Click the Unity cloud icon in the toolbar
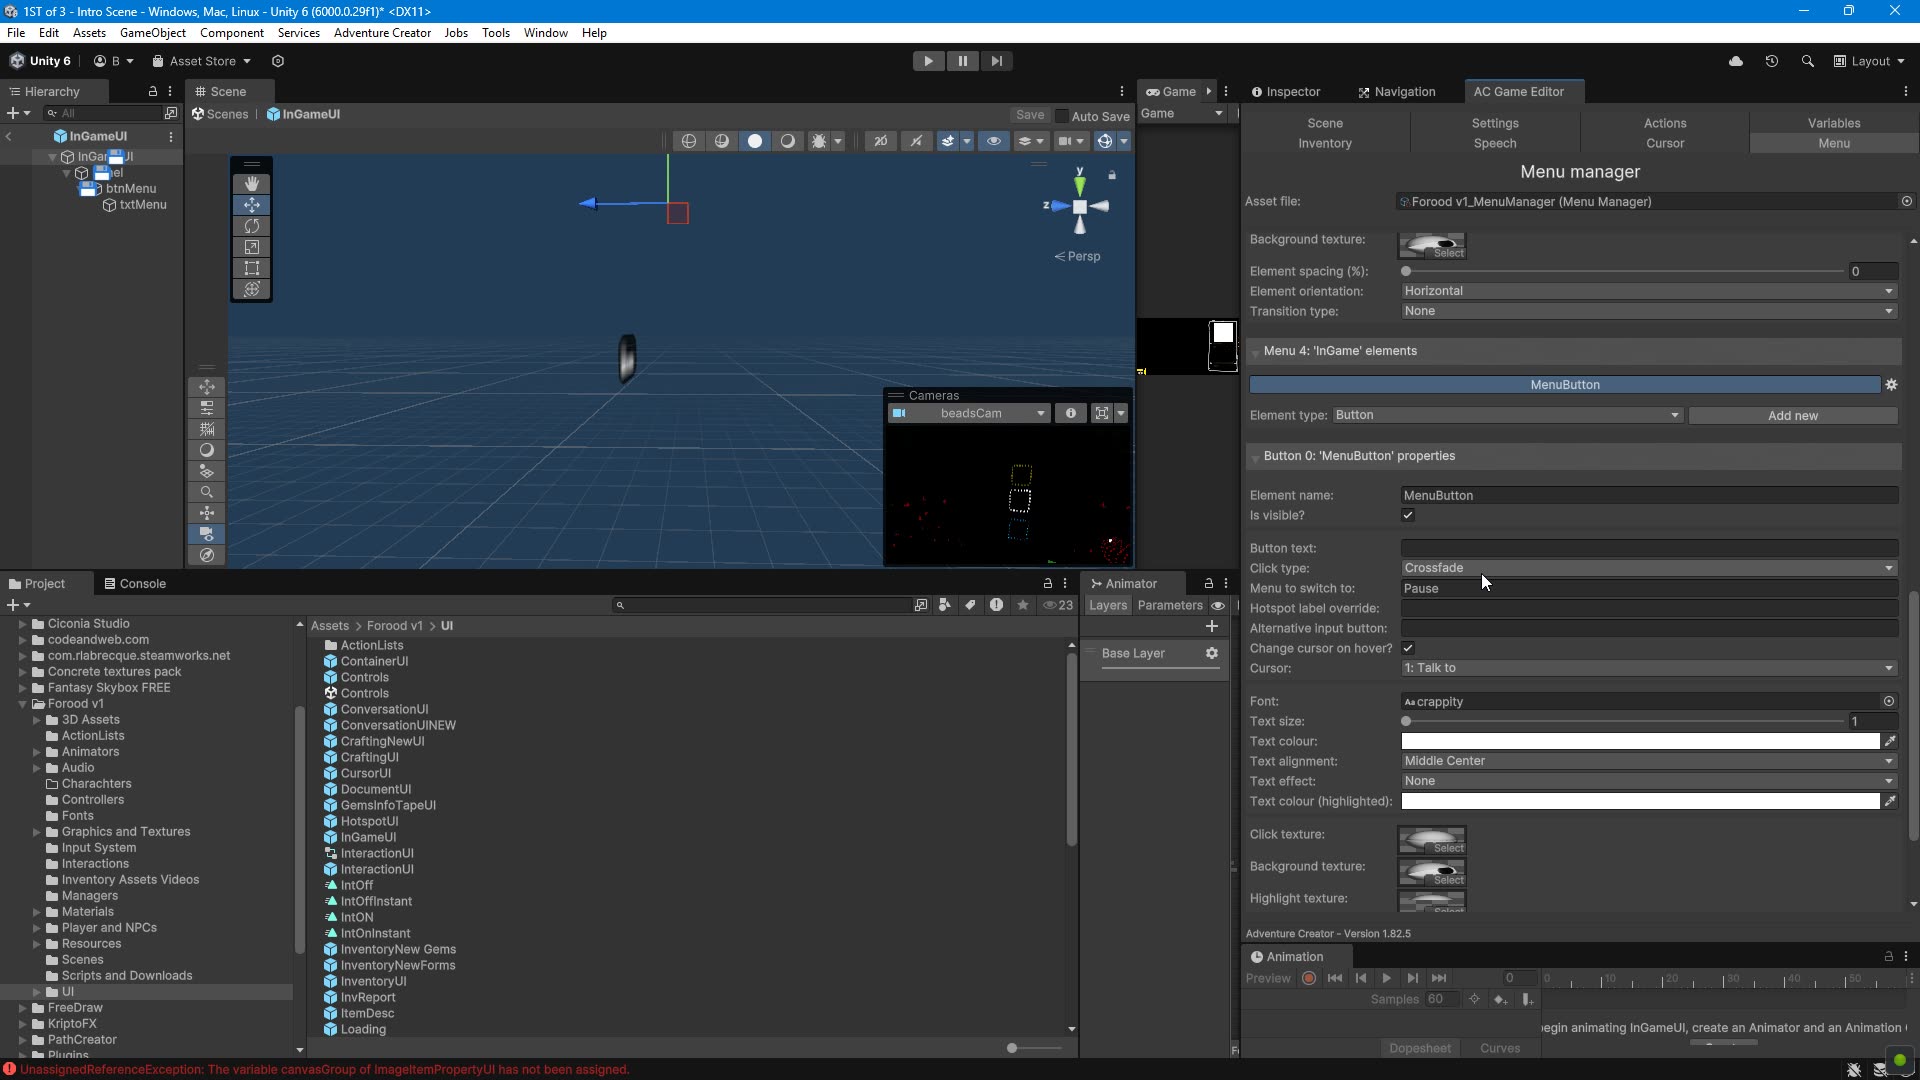Screen dimensions: 1920x1080 pyautogui.click(x=1736, y=61)
